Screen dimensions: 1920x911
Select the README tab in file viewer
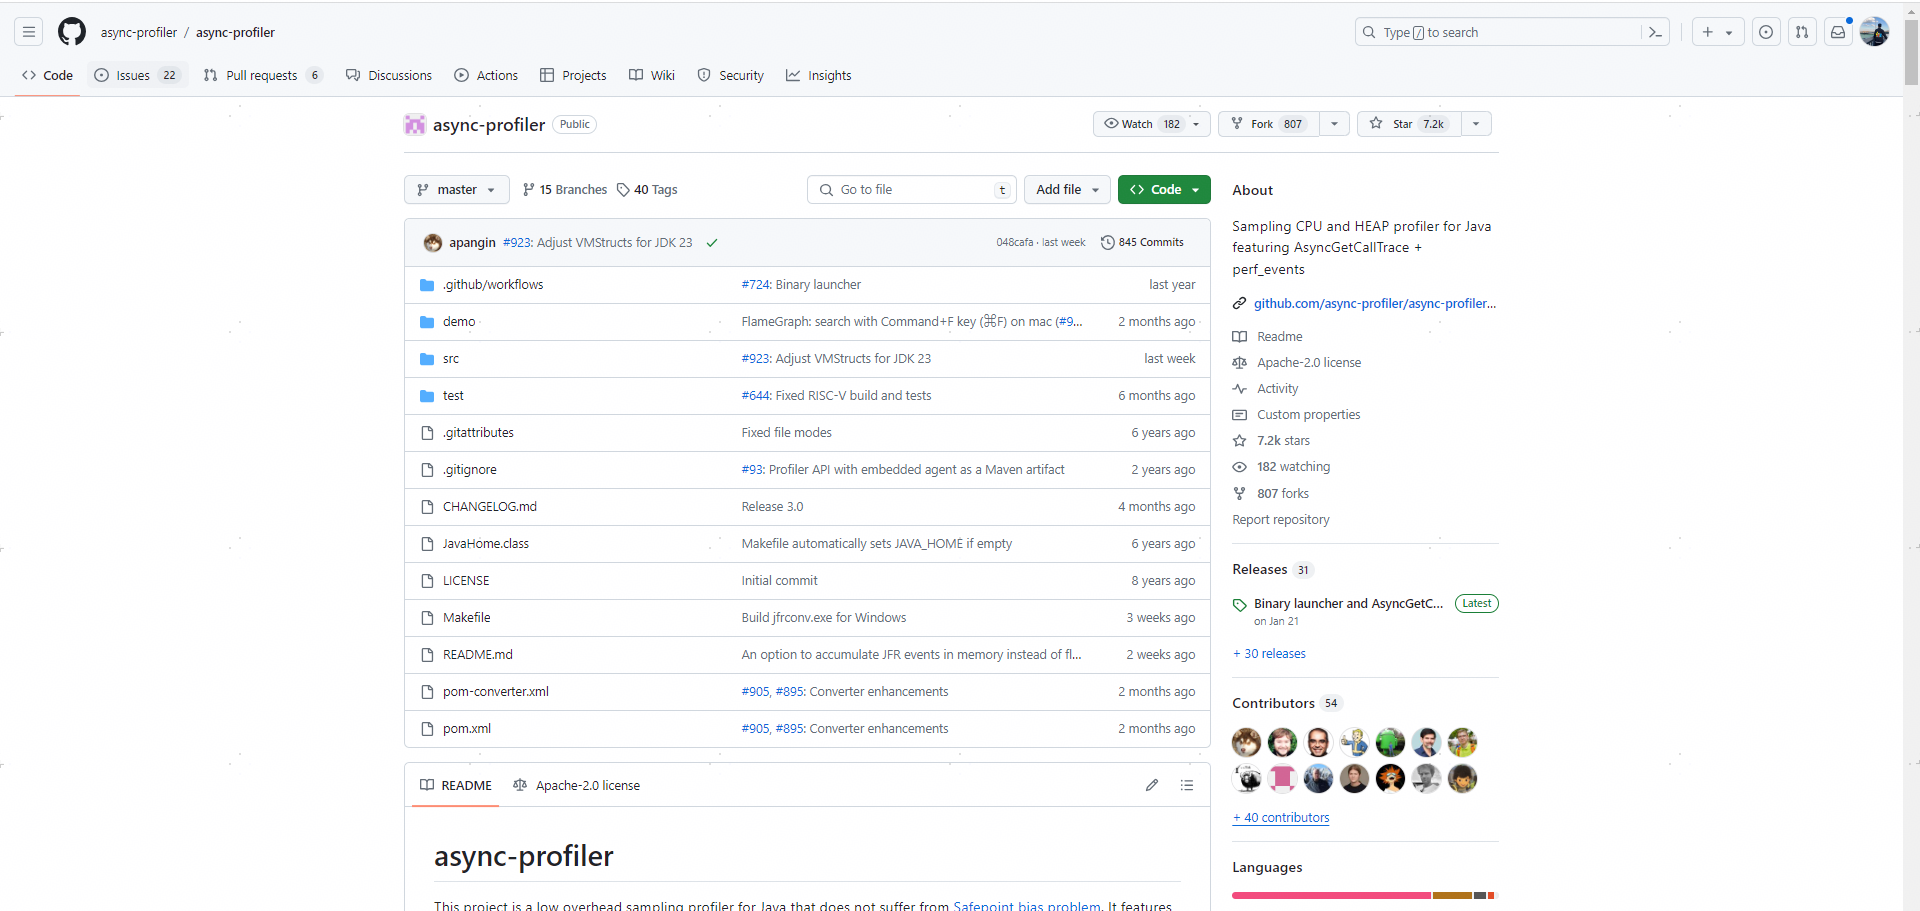point(456,786)
